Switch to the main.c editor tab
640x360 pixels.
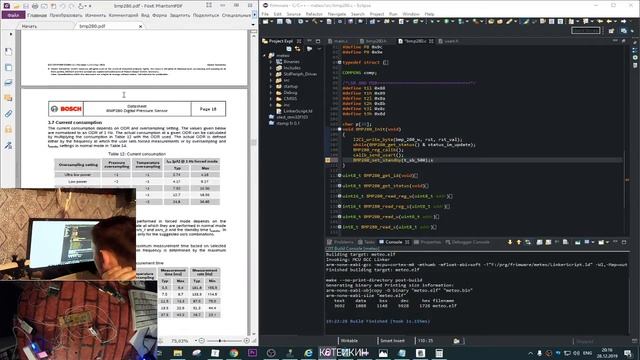pyautogui.click(x=338, y=41)
